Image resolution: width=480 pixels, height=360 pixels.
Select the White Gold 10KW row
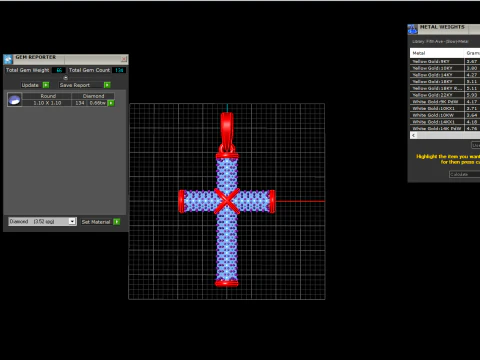445,115
